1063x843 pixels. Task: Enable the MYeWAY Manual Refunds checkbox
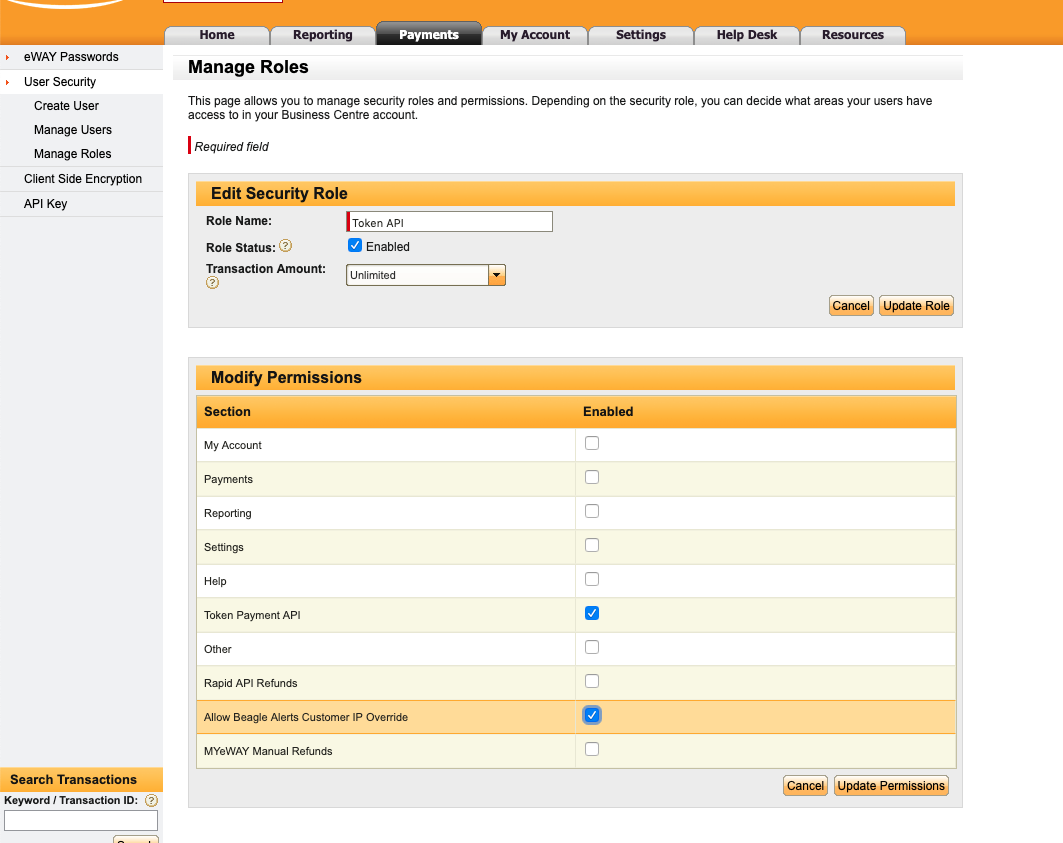pos(592,749)
